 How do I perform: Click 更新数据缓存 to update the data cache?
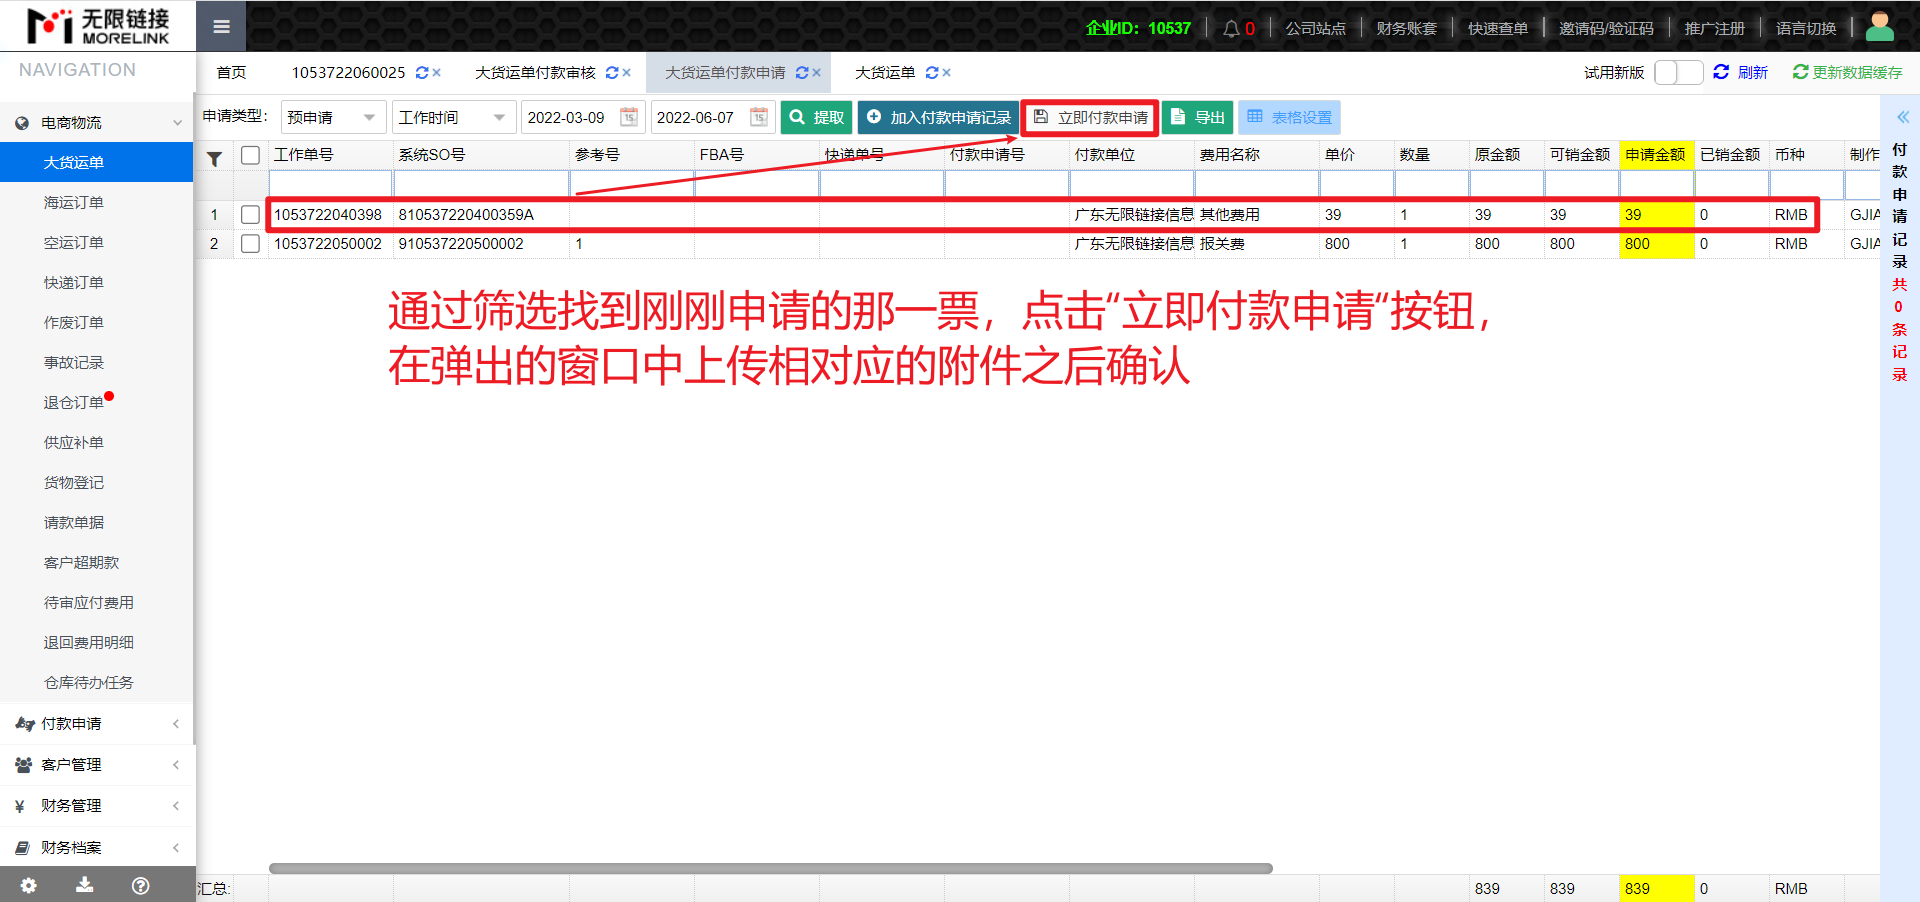click(x=1848, y=72)
